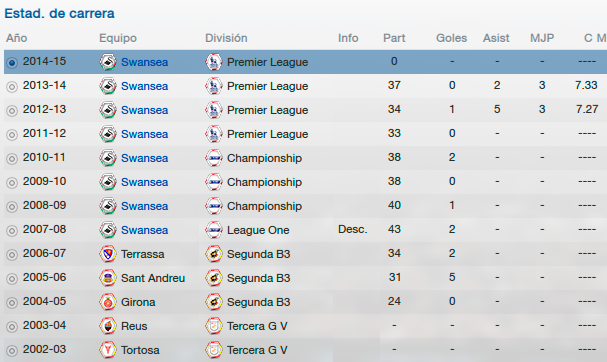Sort table by Goles column header

pyautogui.click(x=451, y=38)
